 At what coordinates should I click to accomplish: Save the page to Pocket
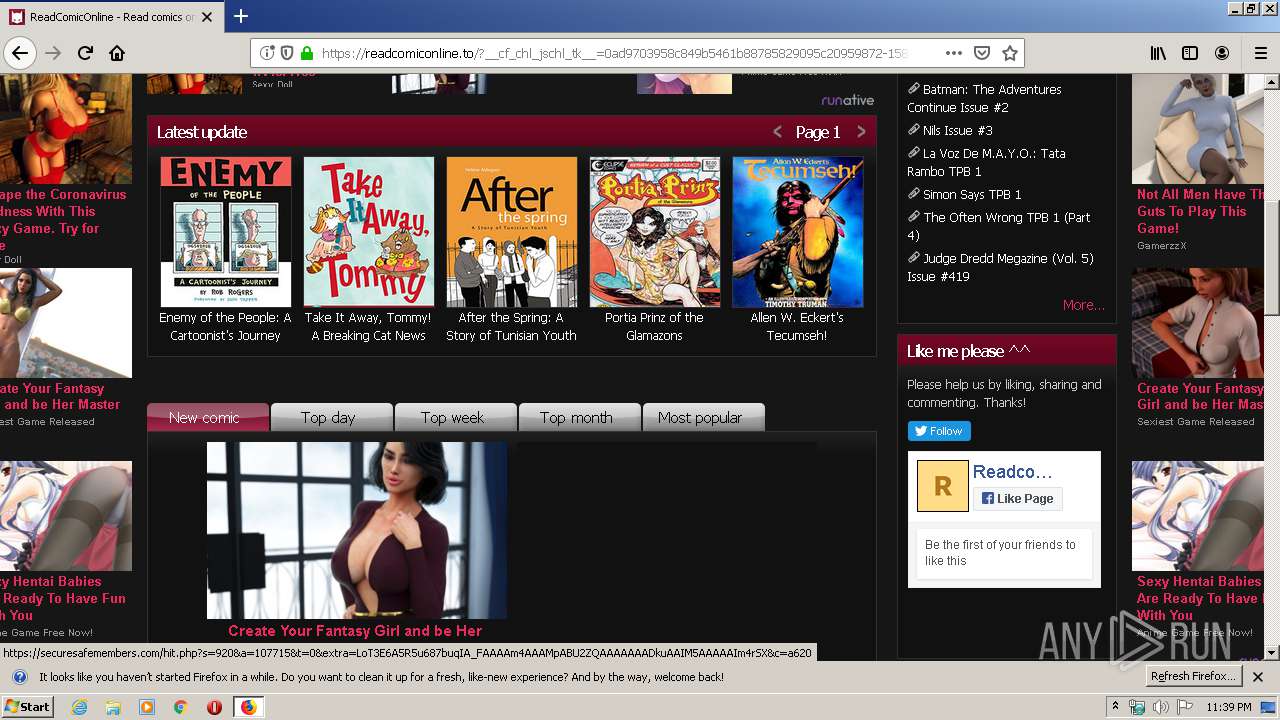pos(982,53)
